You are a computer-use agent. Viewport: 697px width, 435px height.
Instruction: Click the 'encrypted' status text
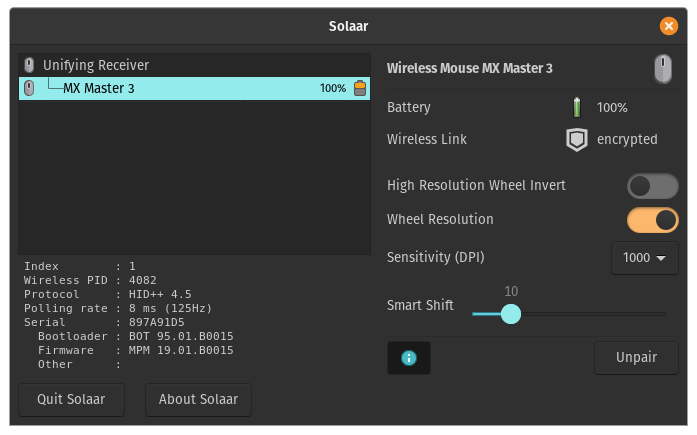627,140
